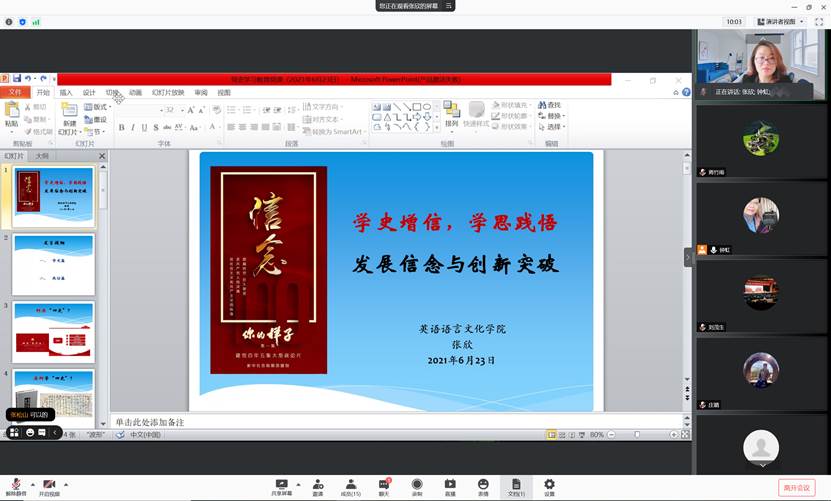Viewport: 831px width, 501px height.
Task: Open the Insert ribbon tab
Action: coord(66,92)
